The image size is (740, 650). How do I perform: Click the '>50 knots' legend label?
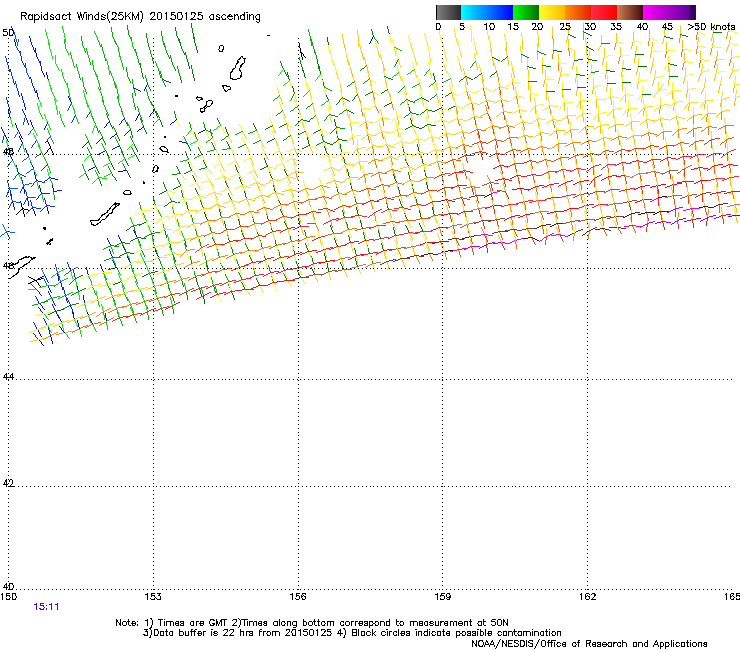[x=711, y=27]
